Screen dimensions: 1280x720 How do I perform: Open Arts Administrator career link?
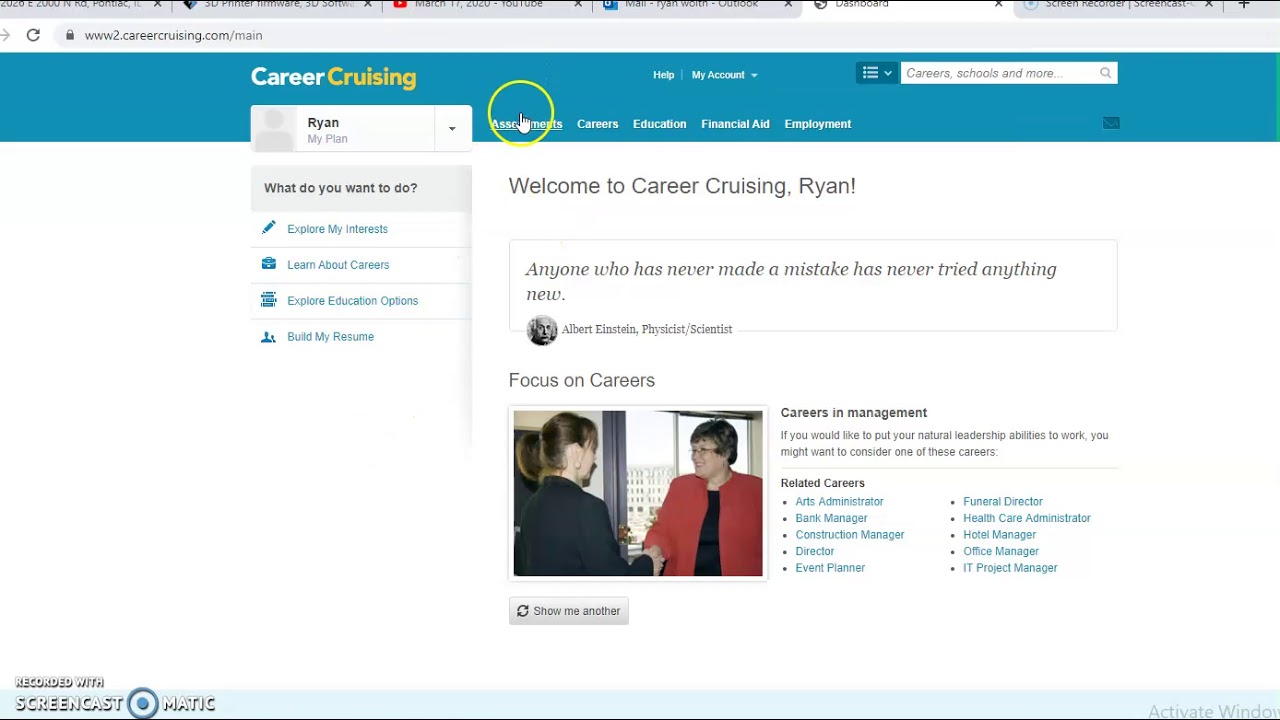pyautogui.click(x=839, y=502)
